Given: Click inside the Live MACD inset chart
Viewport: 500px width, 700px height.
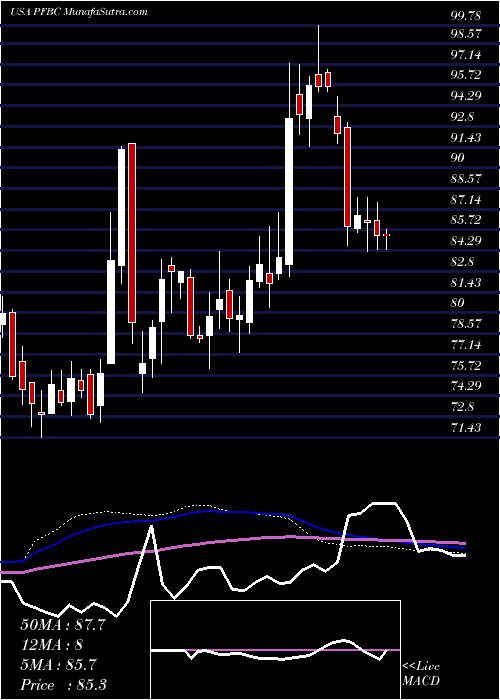Looking at the screenshot, I should (x=275, y=650).
